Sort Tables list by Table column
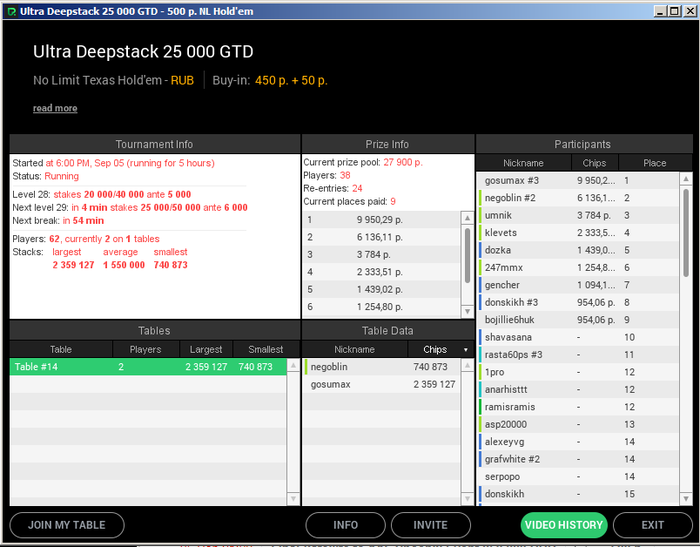Viewport: 700px width, 547px height. pyautogui.click(x=61, y=349)
